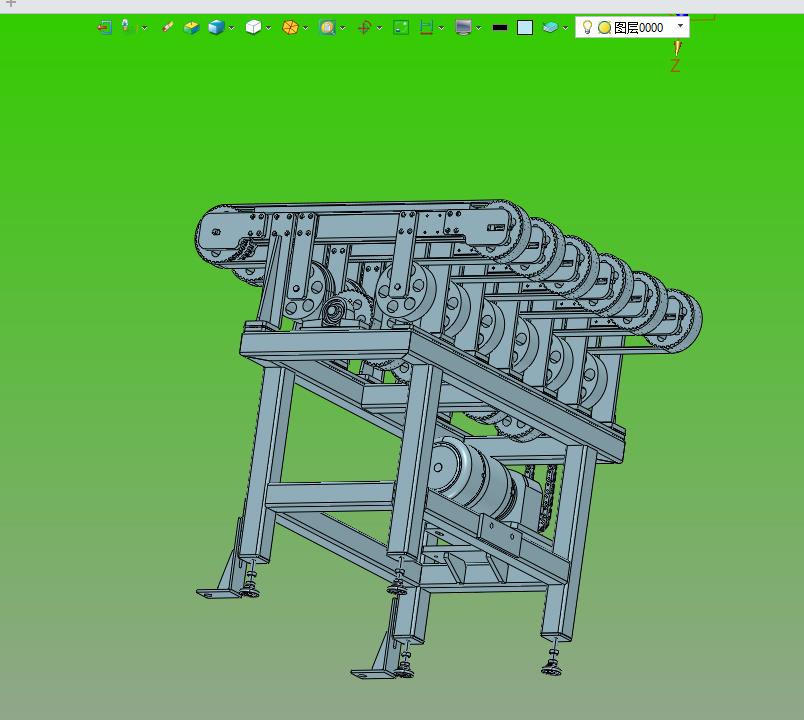
Task: Click the light blue color swatch
Action: pos(525,28)
